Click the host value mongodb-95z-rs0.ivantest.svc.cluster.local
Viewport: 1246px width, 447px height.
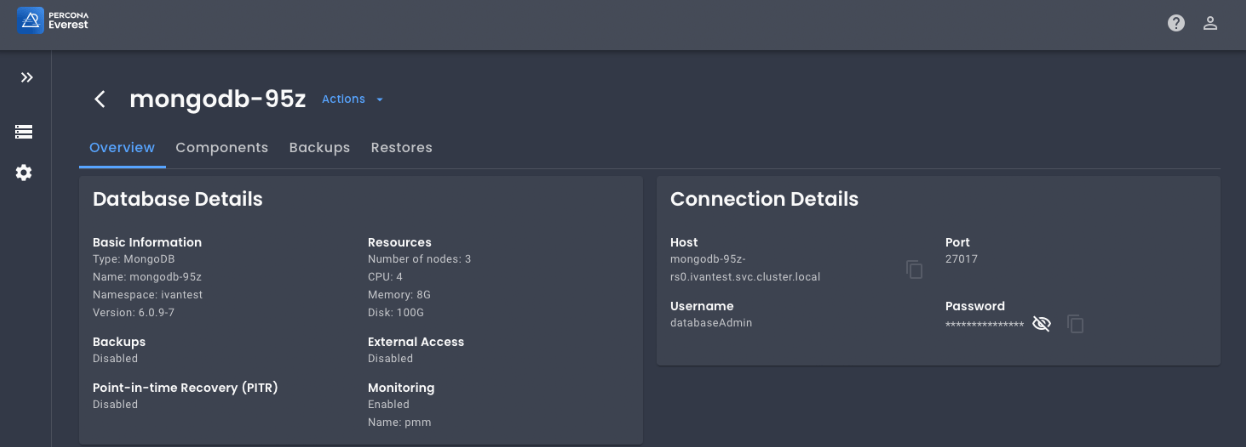[745, 268]
